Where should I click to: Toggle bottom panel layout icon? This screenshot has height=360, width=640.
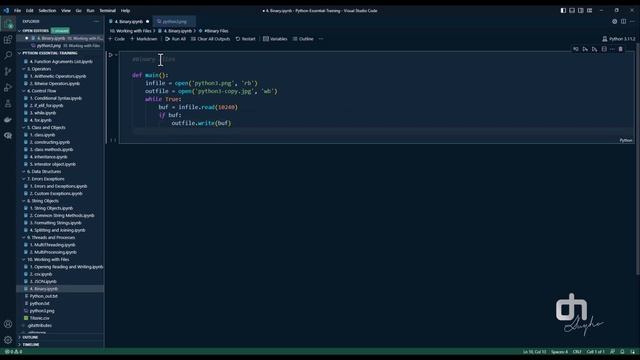[572, 11]
